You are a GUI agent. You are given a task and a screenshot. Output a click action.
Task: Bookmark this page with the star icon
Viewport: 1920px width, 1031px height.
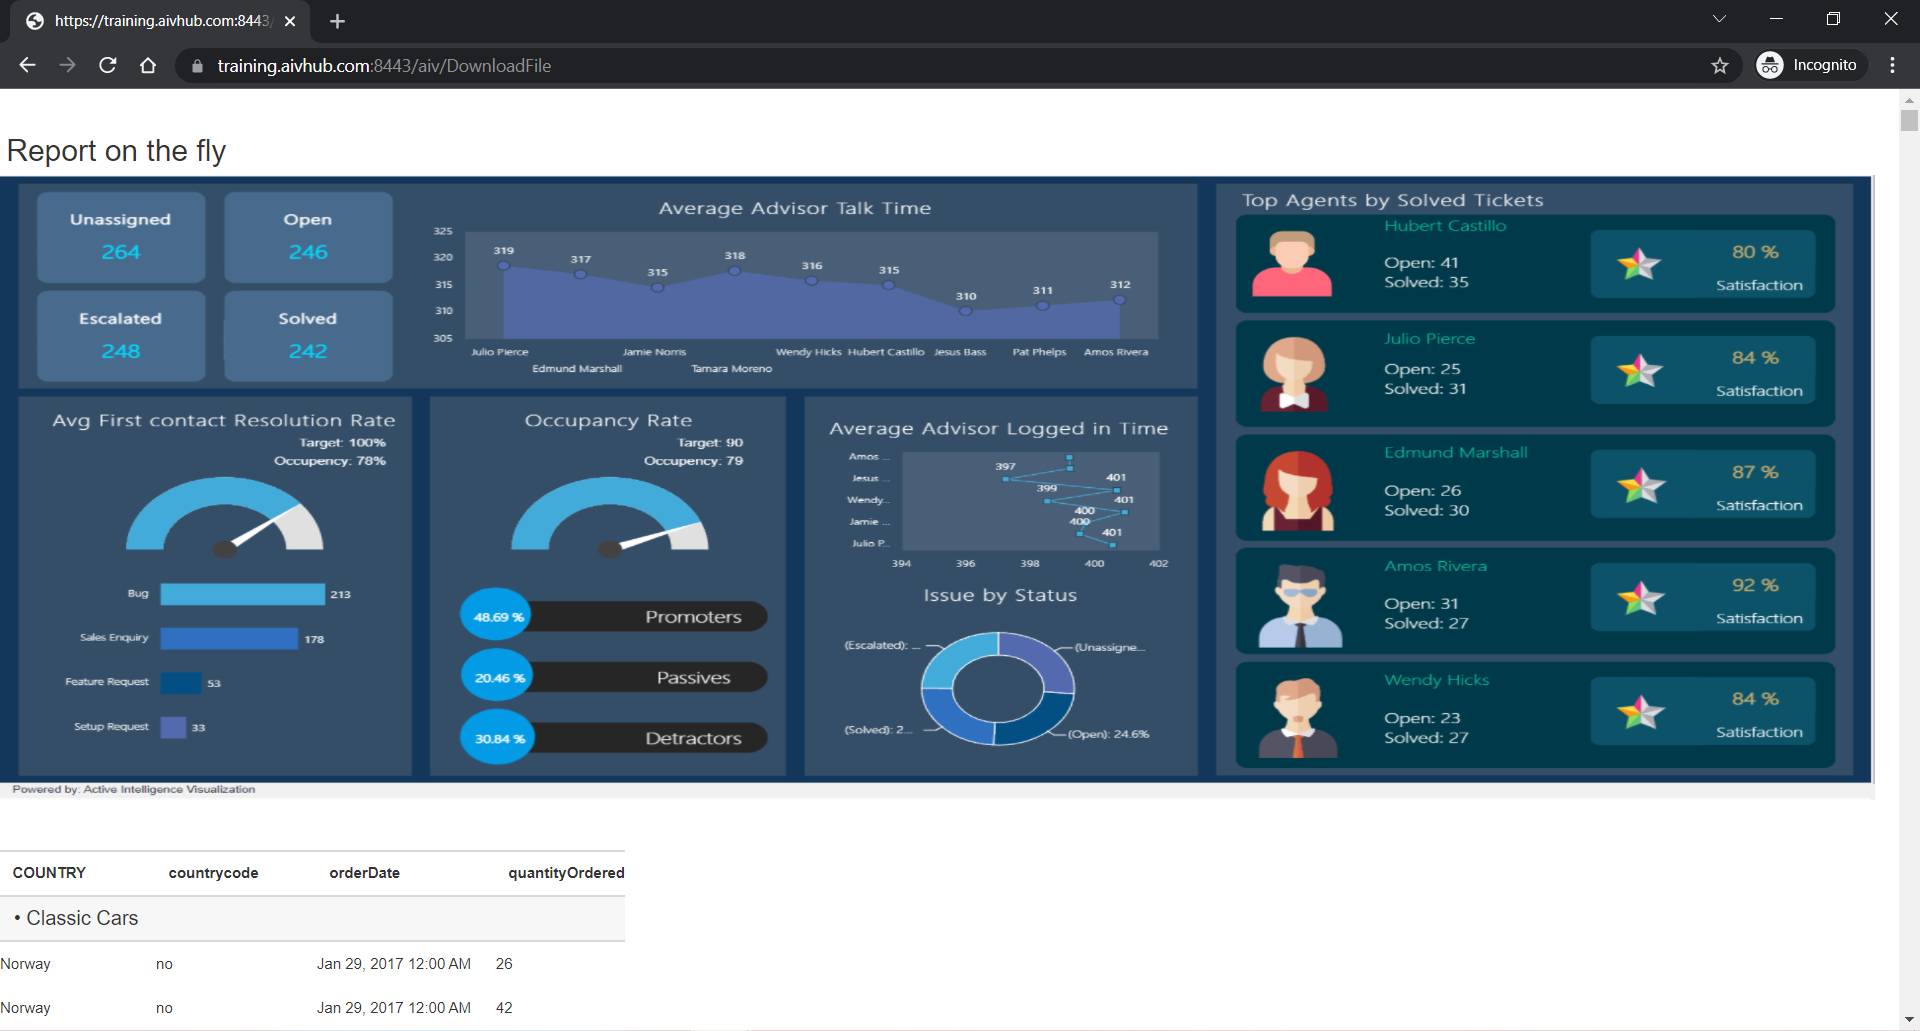coord(1720,65)
